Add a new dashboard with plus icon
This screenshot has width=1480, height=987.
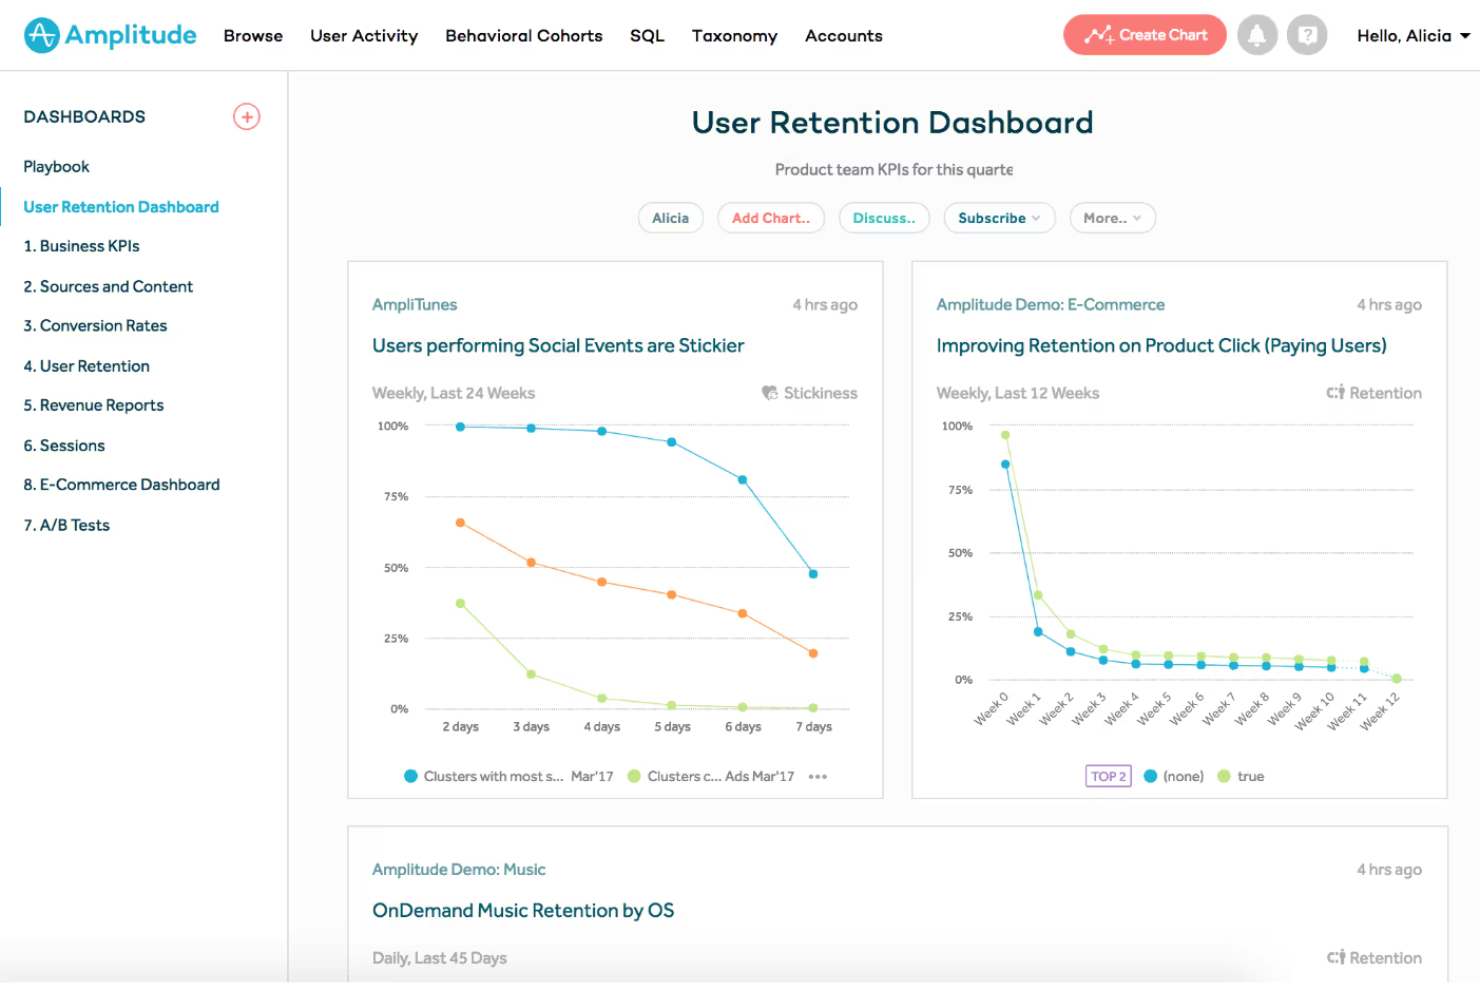[247, 117]
